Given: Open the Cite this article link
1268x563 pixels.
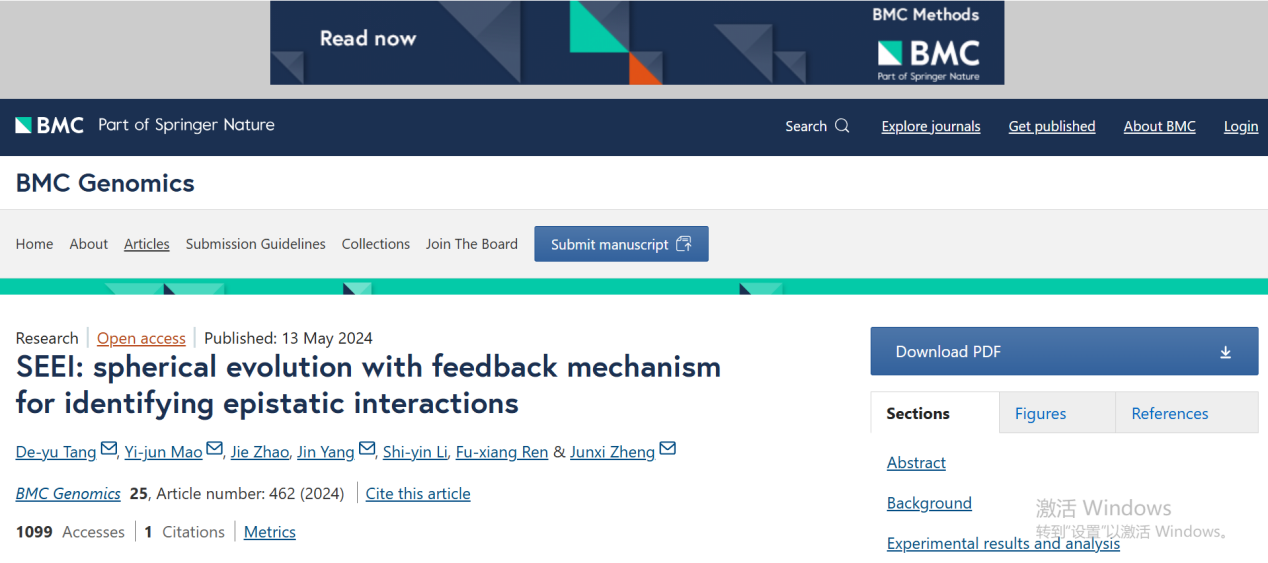Looking at the screenshot, I should point(417,493).
